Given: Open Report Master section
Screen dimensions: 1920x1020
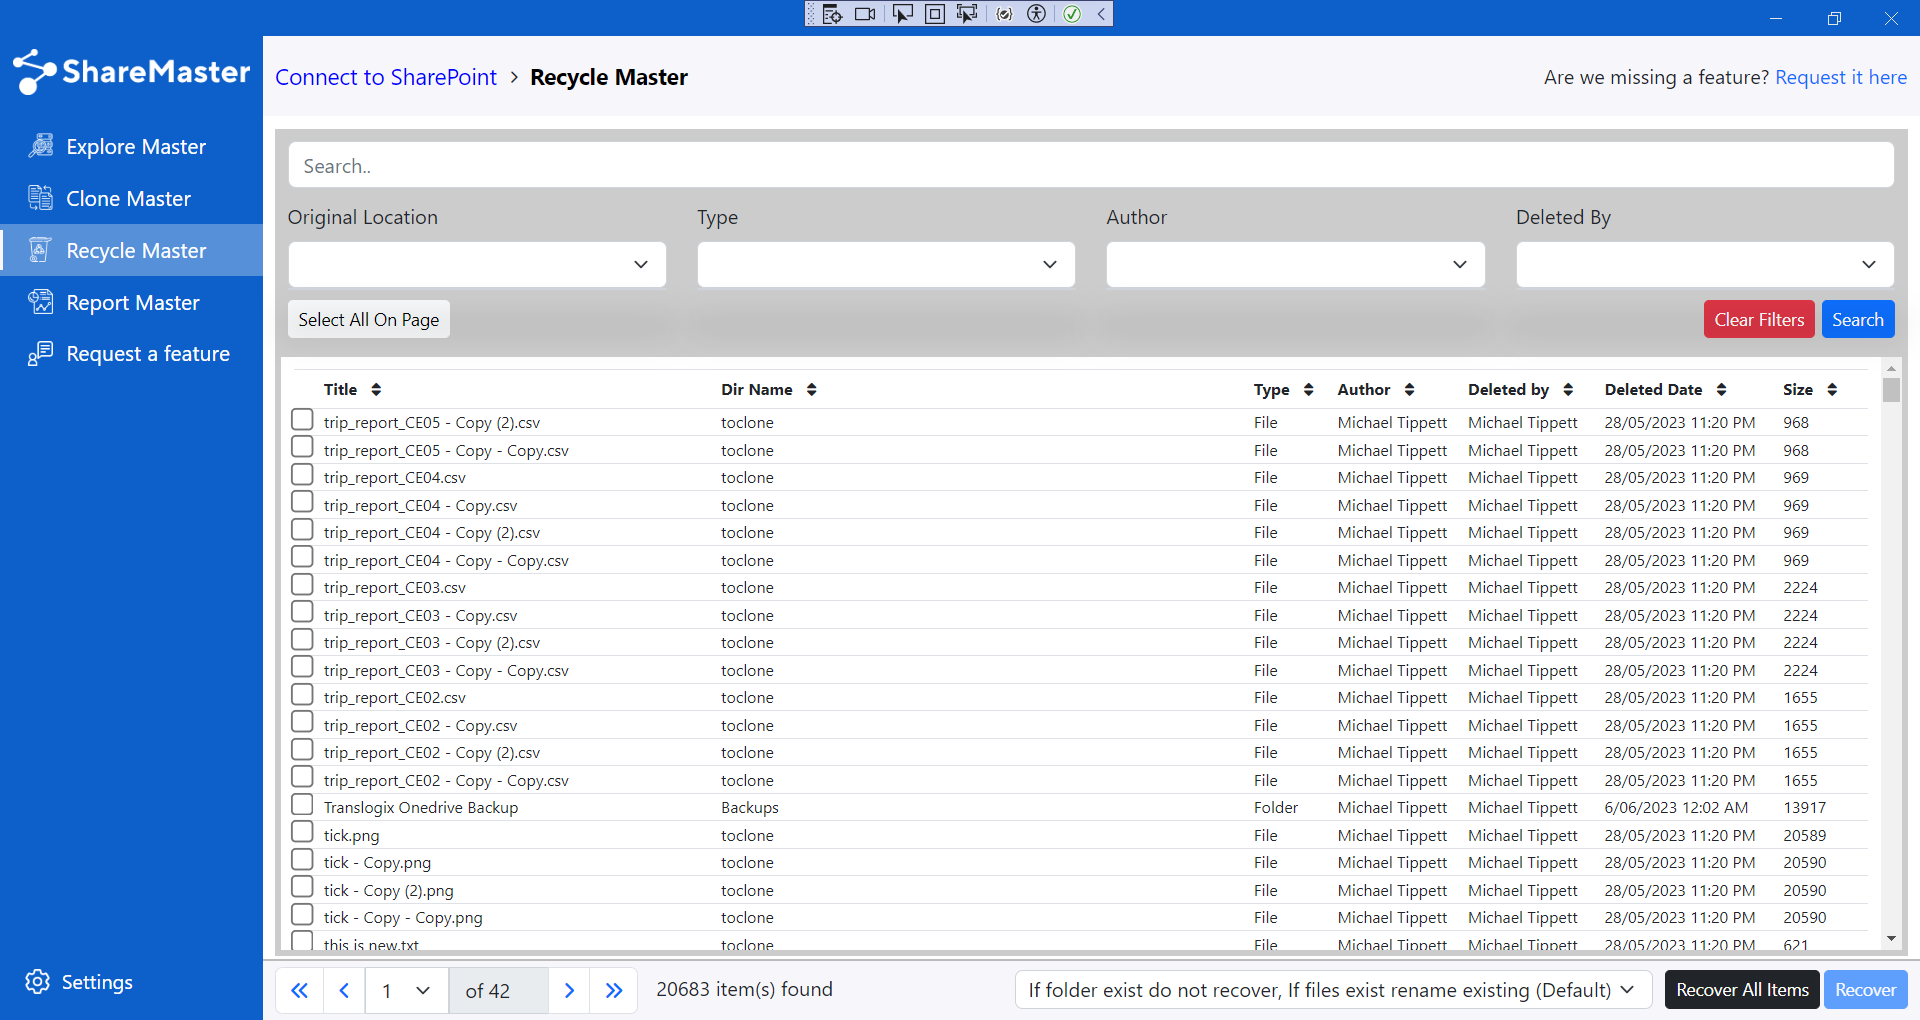Looking at the screenshot, I should click(x=133, y=303).
